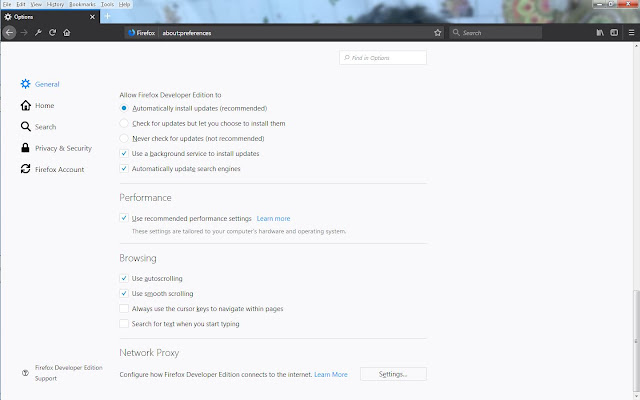This screenshot has height=400, width=640.
Task: Select the Options tab
Action: [49, 17]
